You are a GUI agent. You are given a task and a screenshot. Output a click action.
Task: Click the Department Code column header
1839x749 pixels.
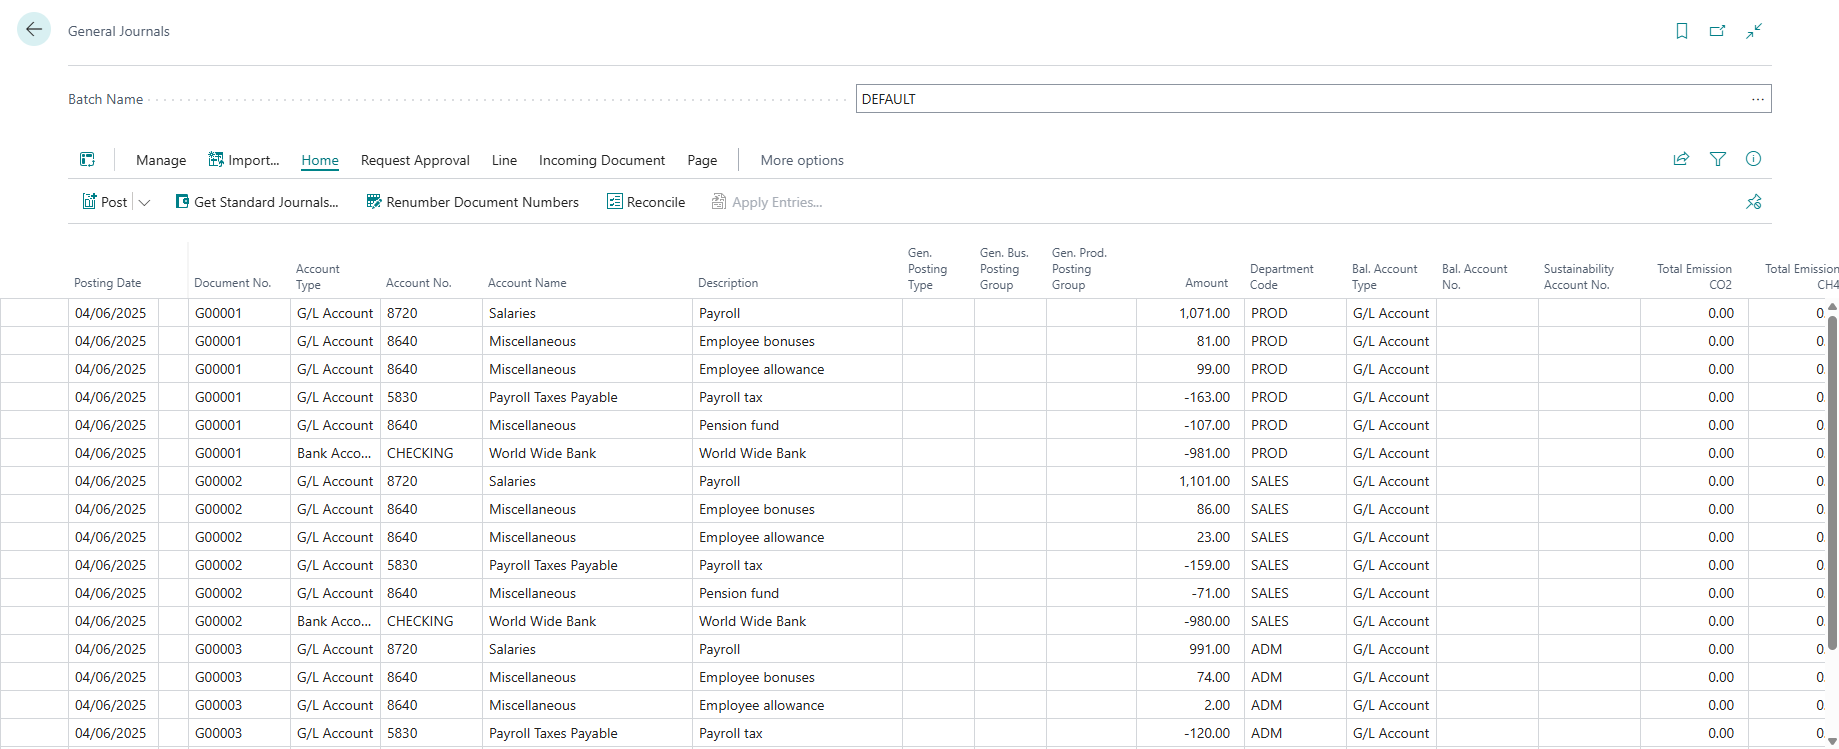click(x=1282, y=276)
